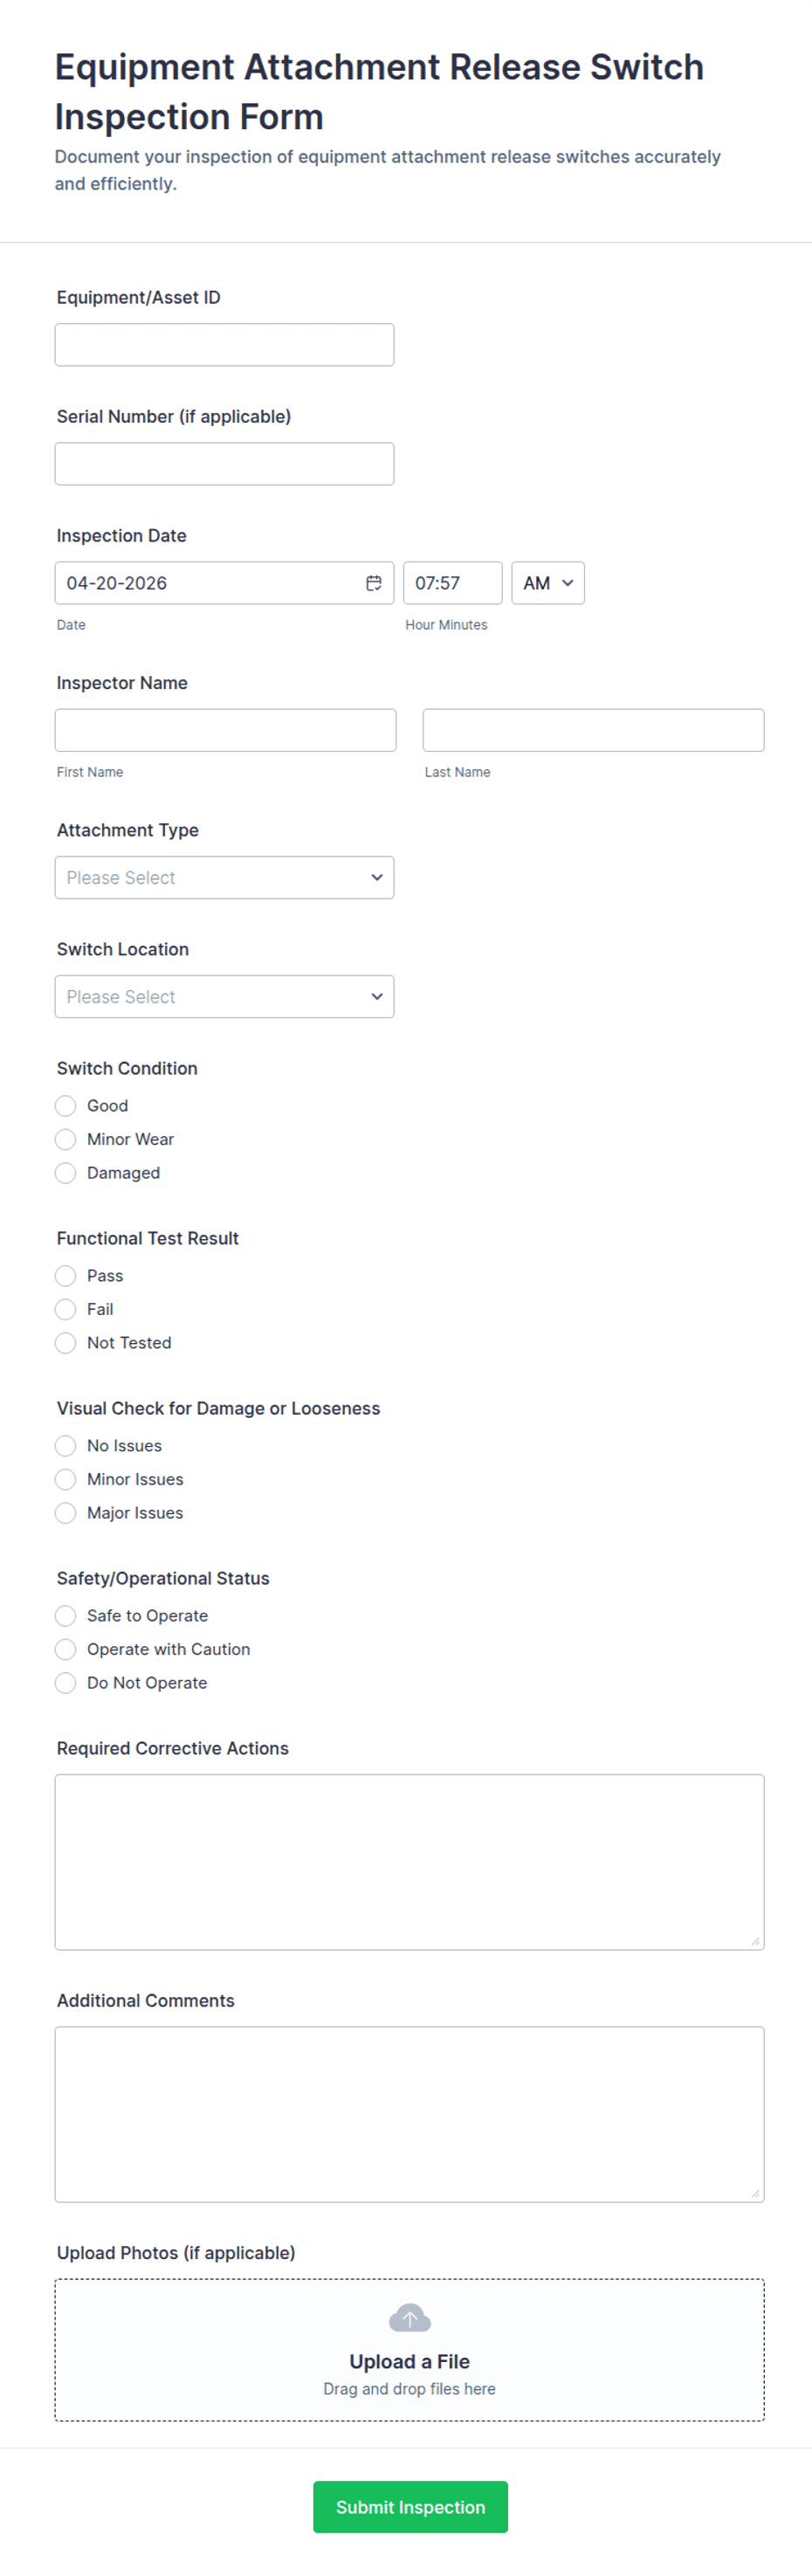Click the Additional Comments text area

(409, 2113)
